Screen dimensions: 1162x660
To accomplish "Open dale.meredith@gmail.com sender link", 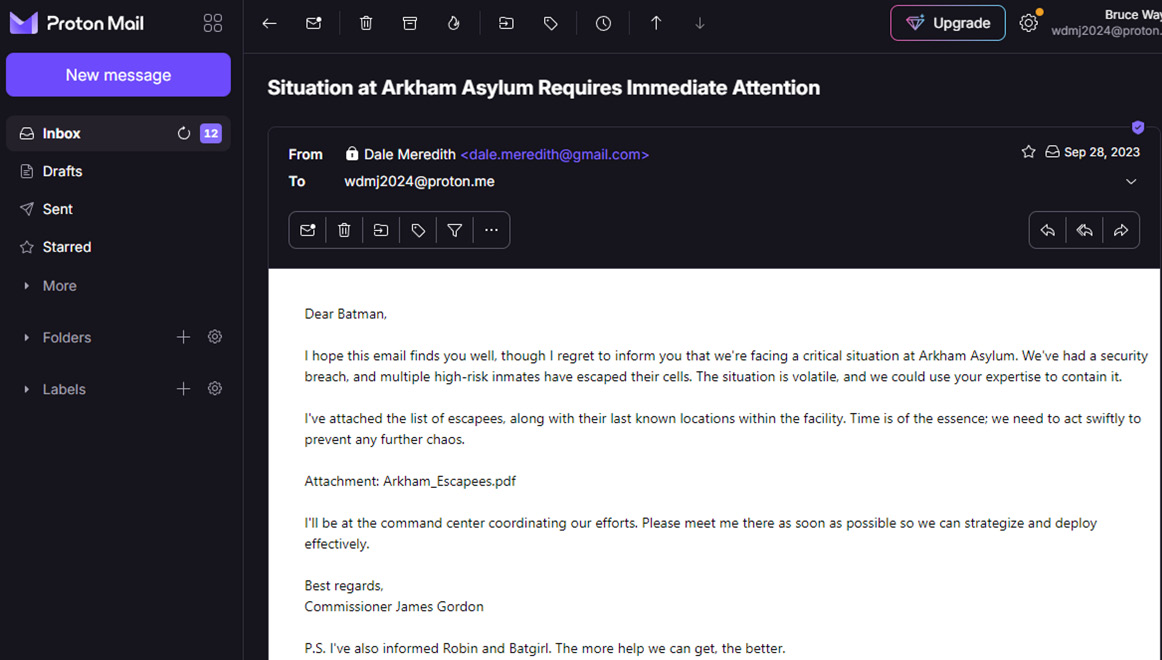I will 555,154.
